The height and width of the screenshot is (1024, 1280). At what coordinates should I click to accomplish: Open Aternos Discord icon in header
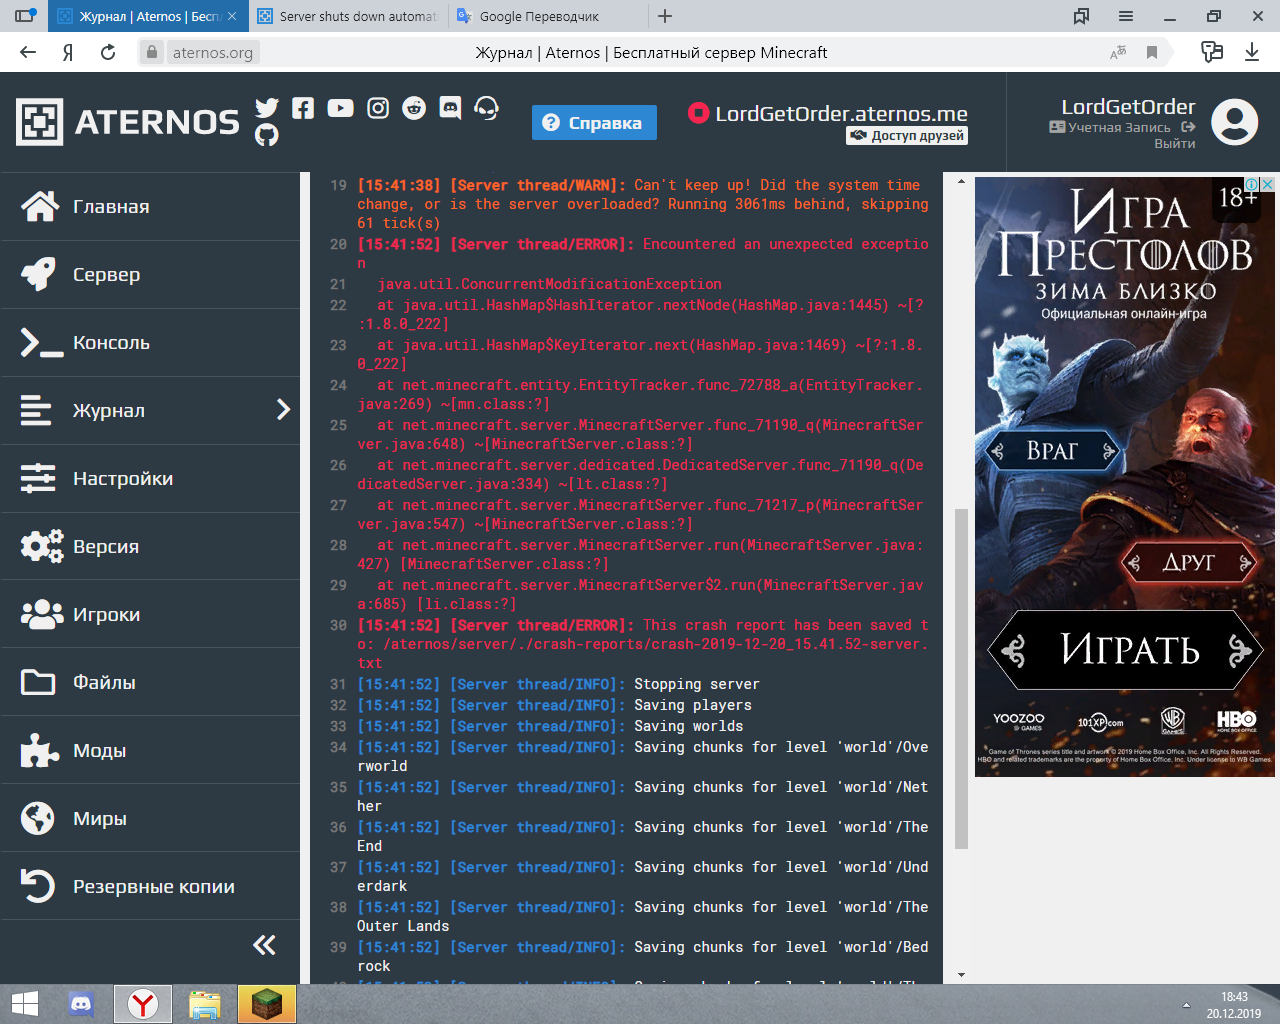click(x=451, y=108)
